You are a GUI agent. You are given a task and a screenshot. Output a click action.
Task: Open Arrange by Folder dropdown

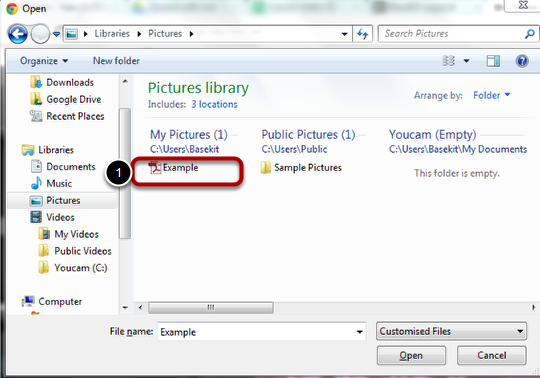(x=491, y=95)
